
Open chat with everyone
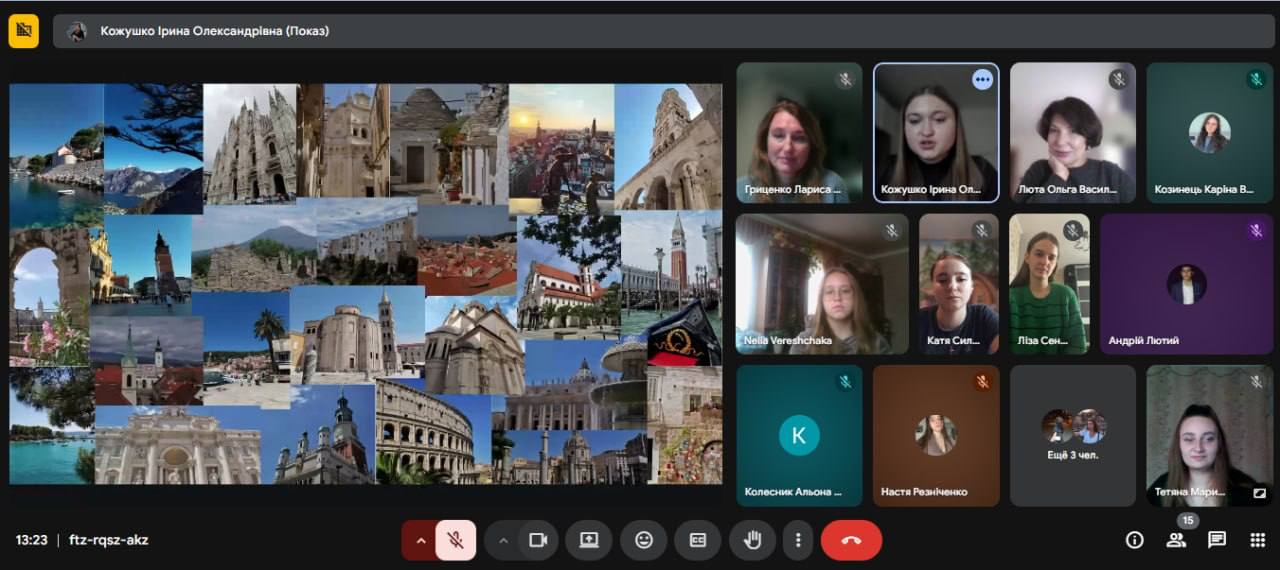pyautogui.click(x=1217, y=540)
